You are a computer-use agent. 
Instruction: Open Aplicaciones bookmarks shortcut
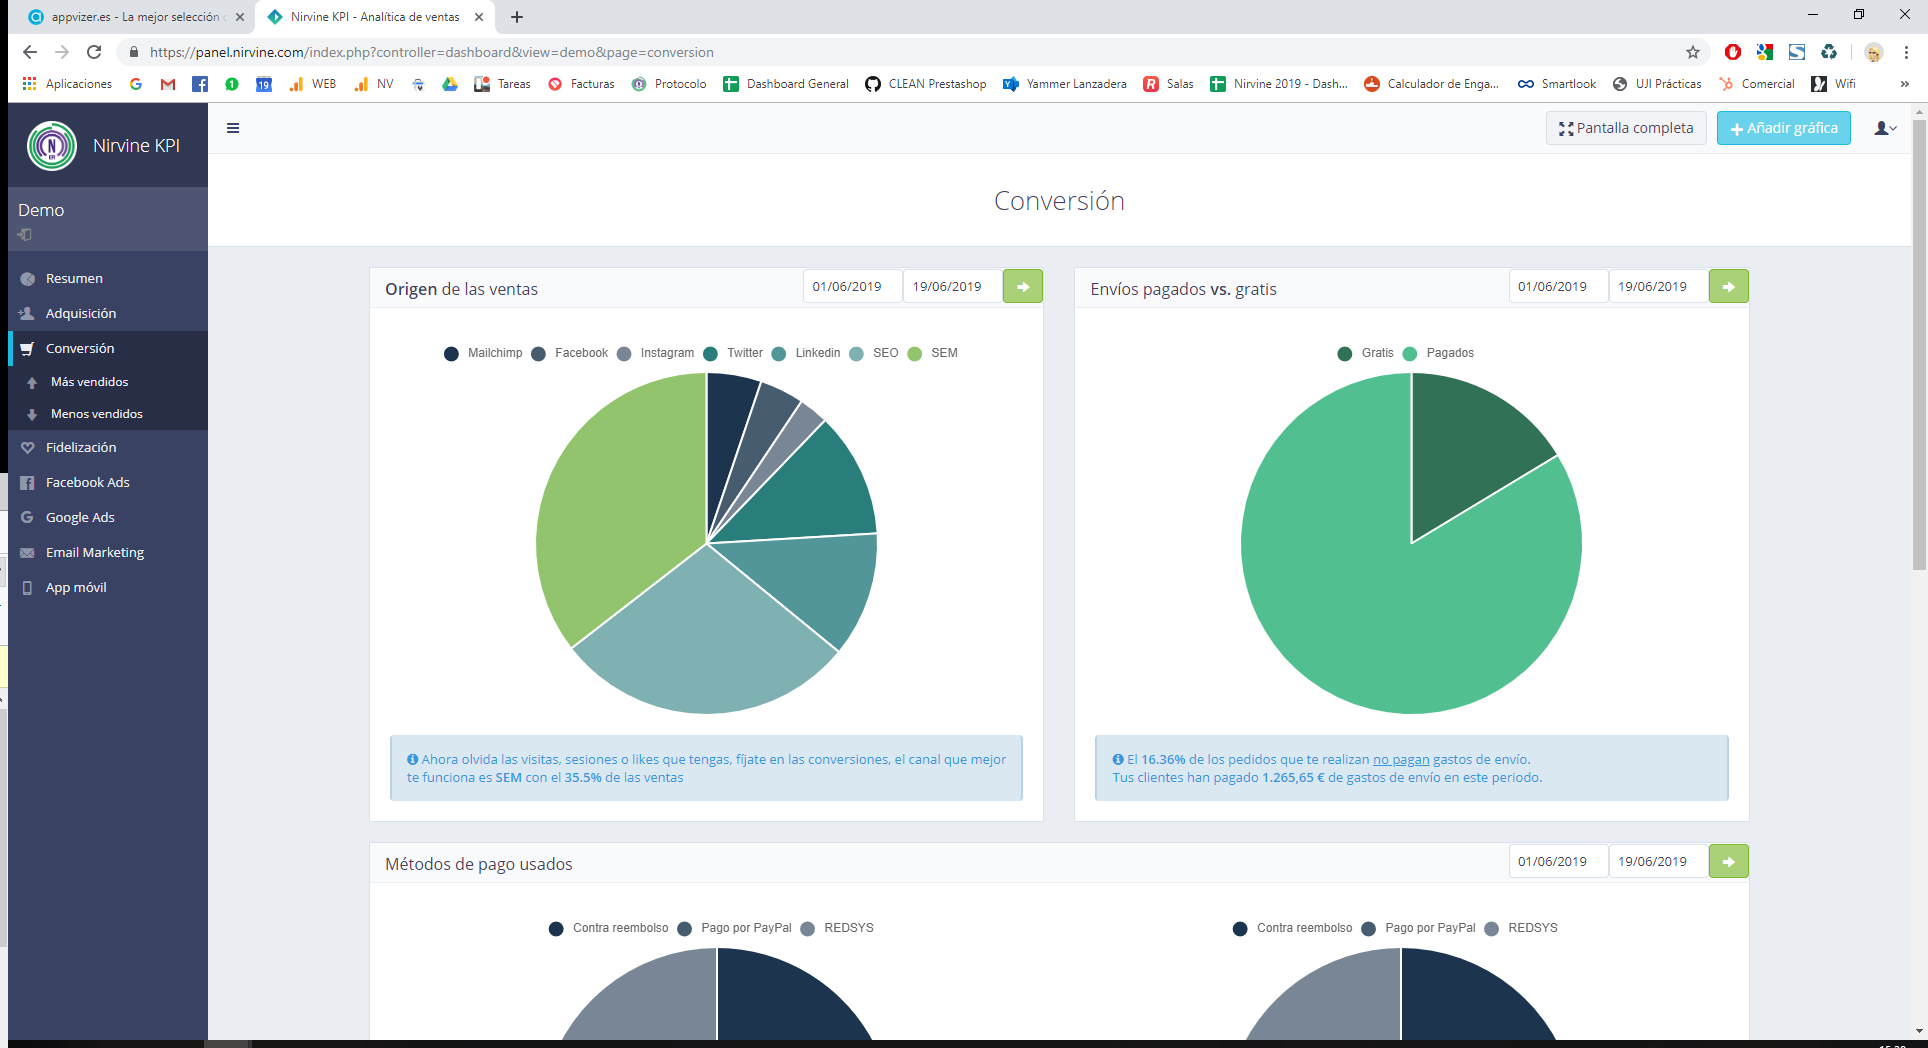(67, 84)
